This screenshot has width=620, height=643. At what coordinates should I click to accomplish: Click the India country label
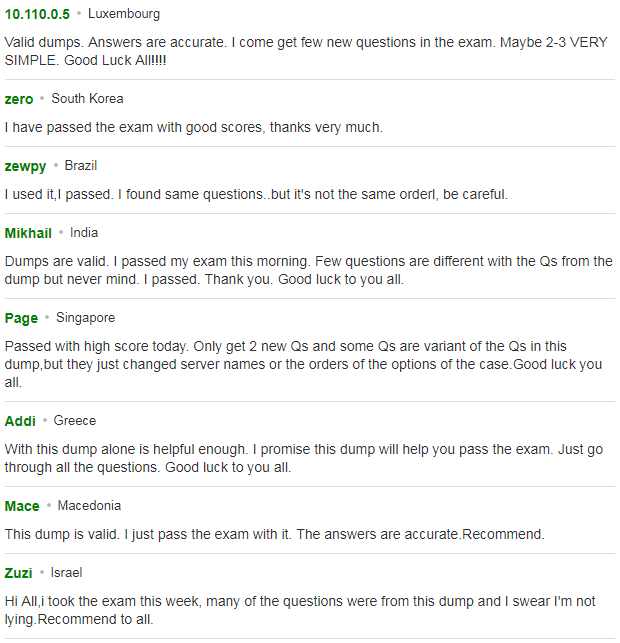84,233
